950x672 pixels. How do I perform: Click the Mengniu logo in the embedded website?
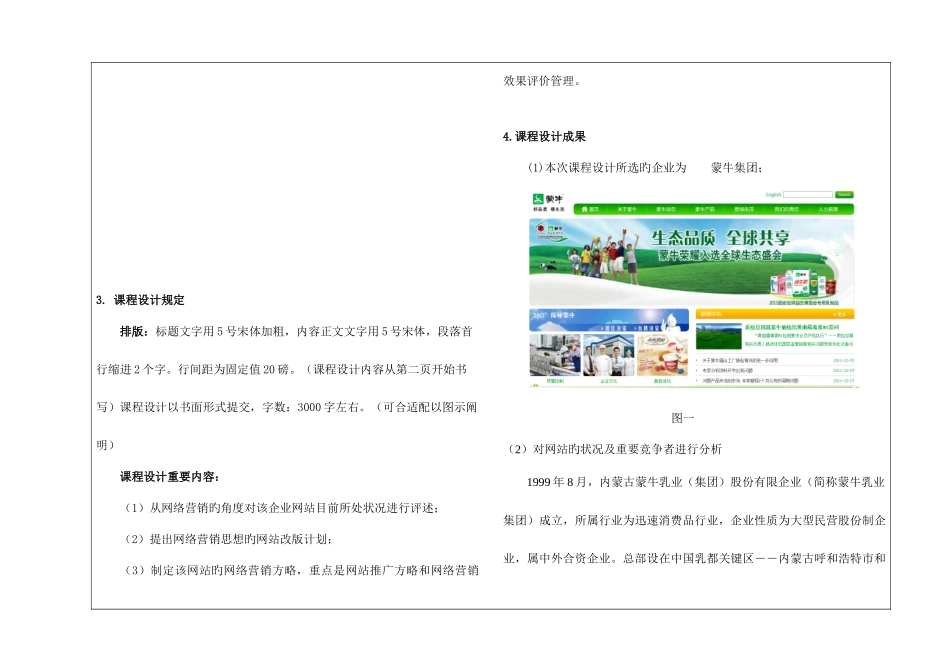coord(548,202)
